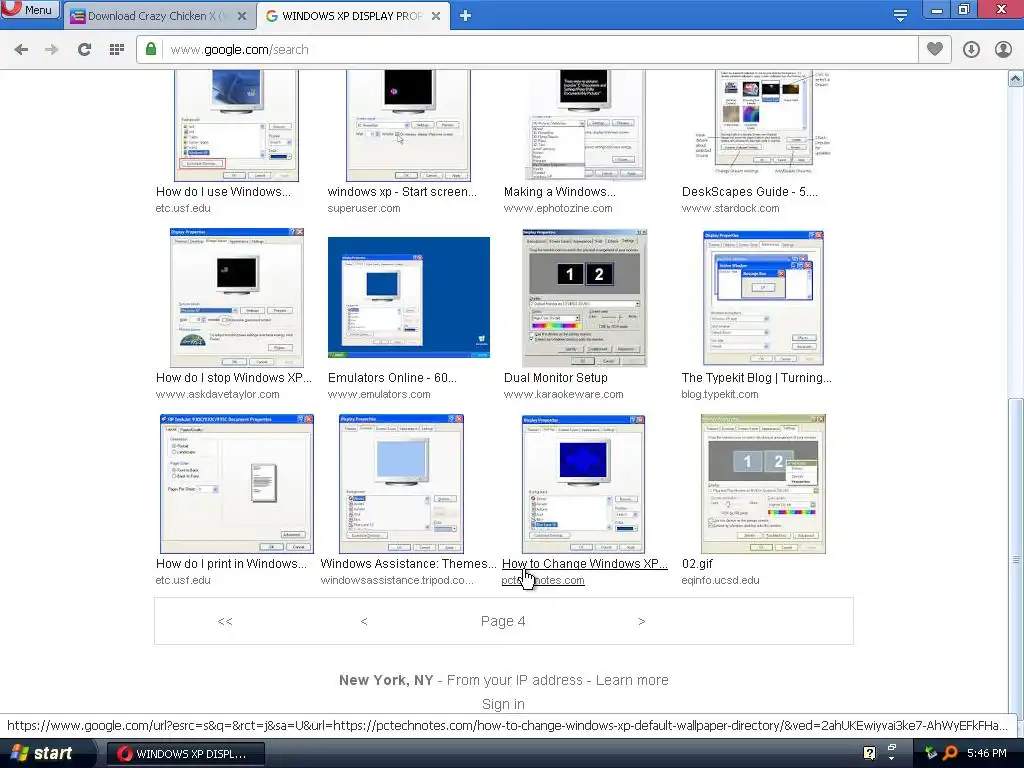Open 'DeskScapes Guide - 5....' thumbnail
Image resolution: width=1024 pixels, height=768 pixels.
(763, 122)
